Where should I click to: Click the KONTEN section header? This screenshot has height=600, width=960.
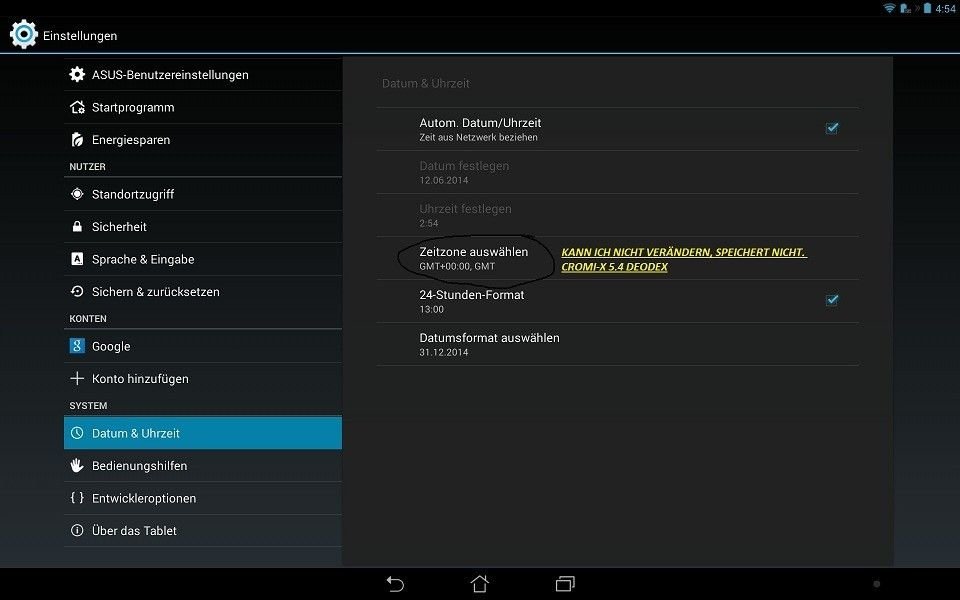(x=88, y=318)
